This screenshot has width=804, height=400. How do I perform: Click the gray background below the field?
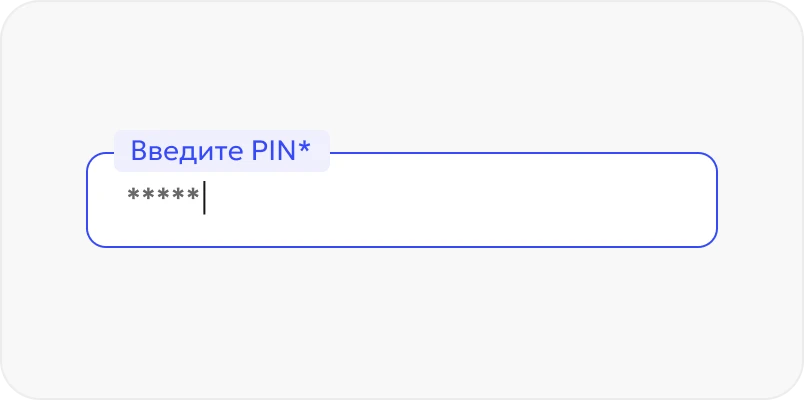400,320
